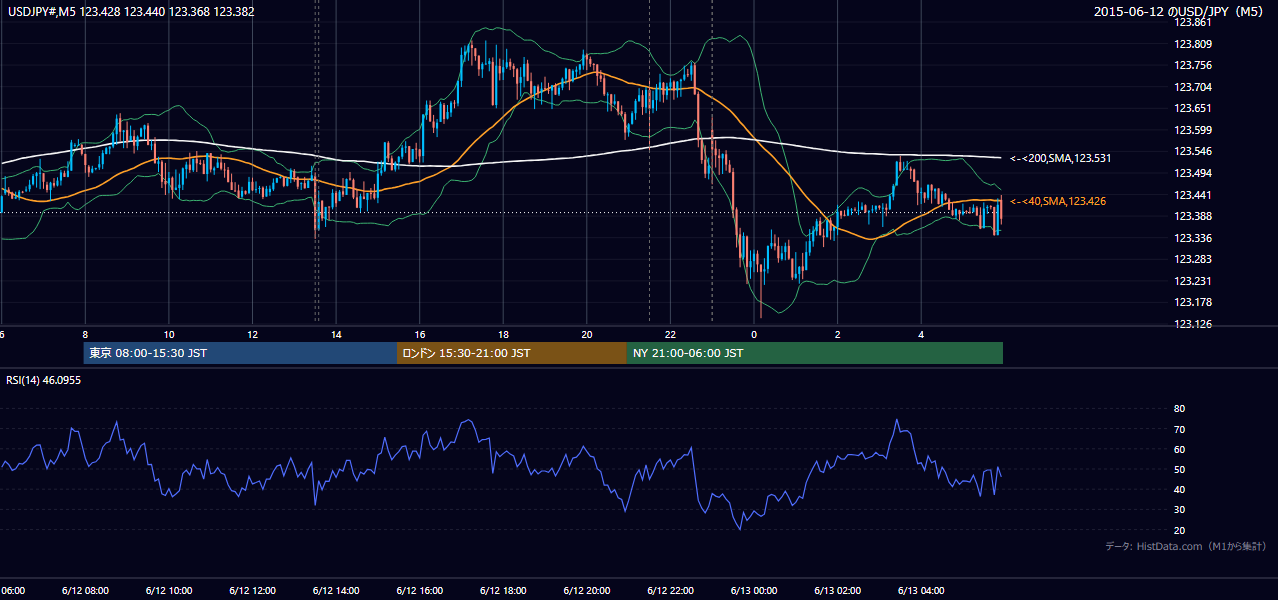Click price level 123.546 on price axis
1278x600 pixels.
[1192, 151]
